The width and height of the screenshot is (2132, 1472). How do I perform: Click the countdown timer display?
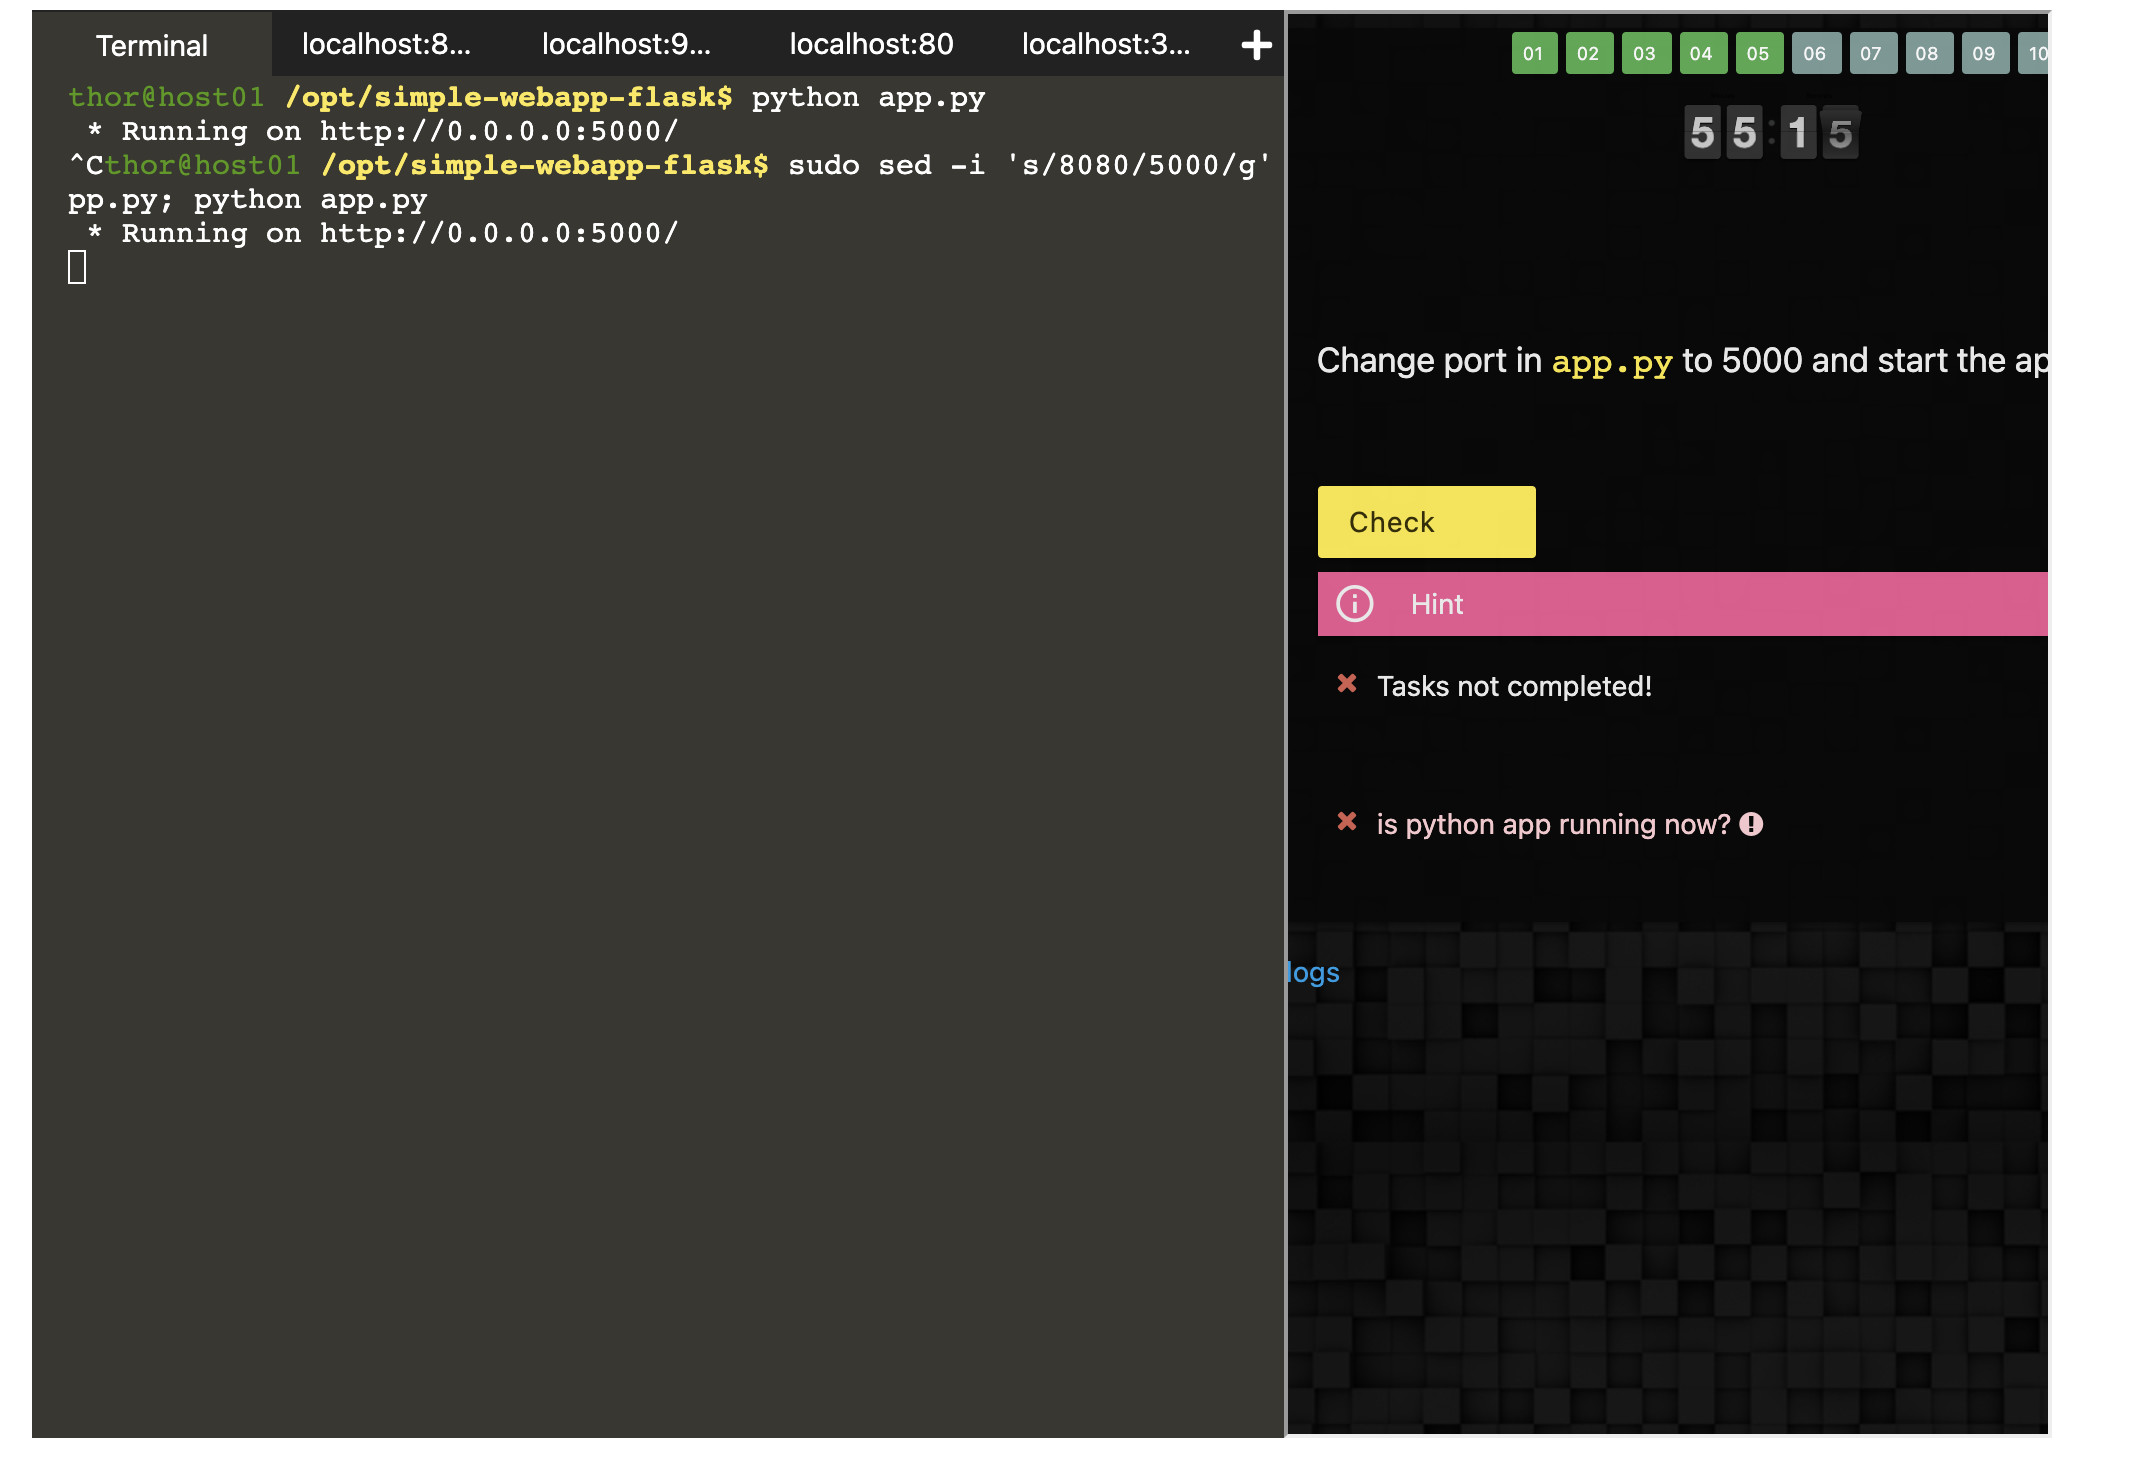(x=1770, y=133)
